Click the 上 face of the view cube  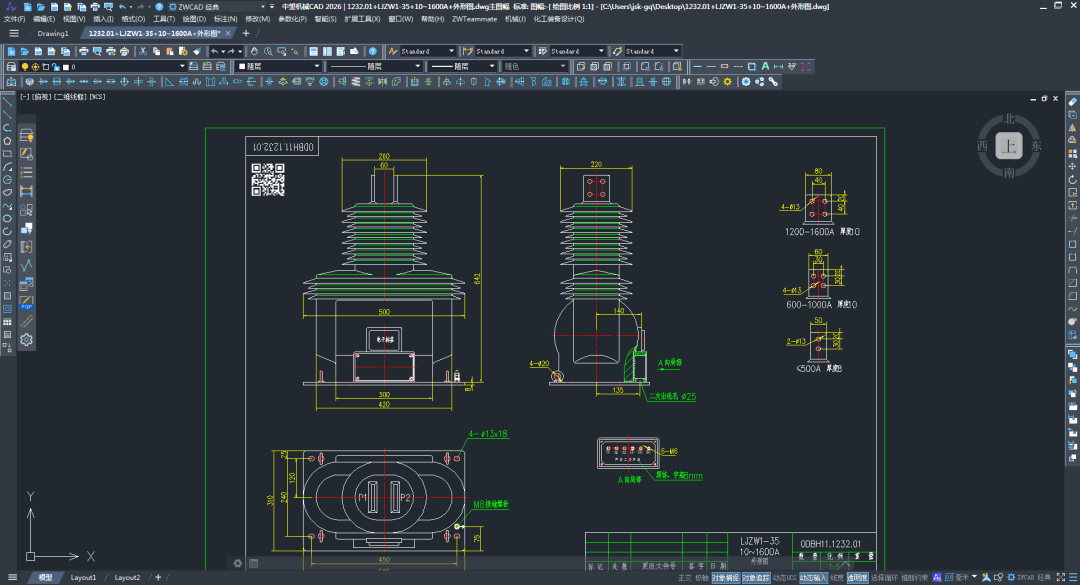pos(1009,147)
